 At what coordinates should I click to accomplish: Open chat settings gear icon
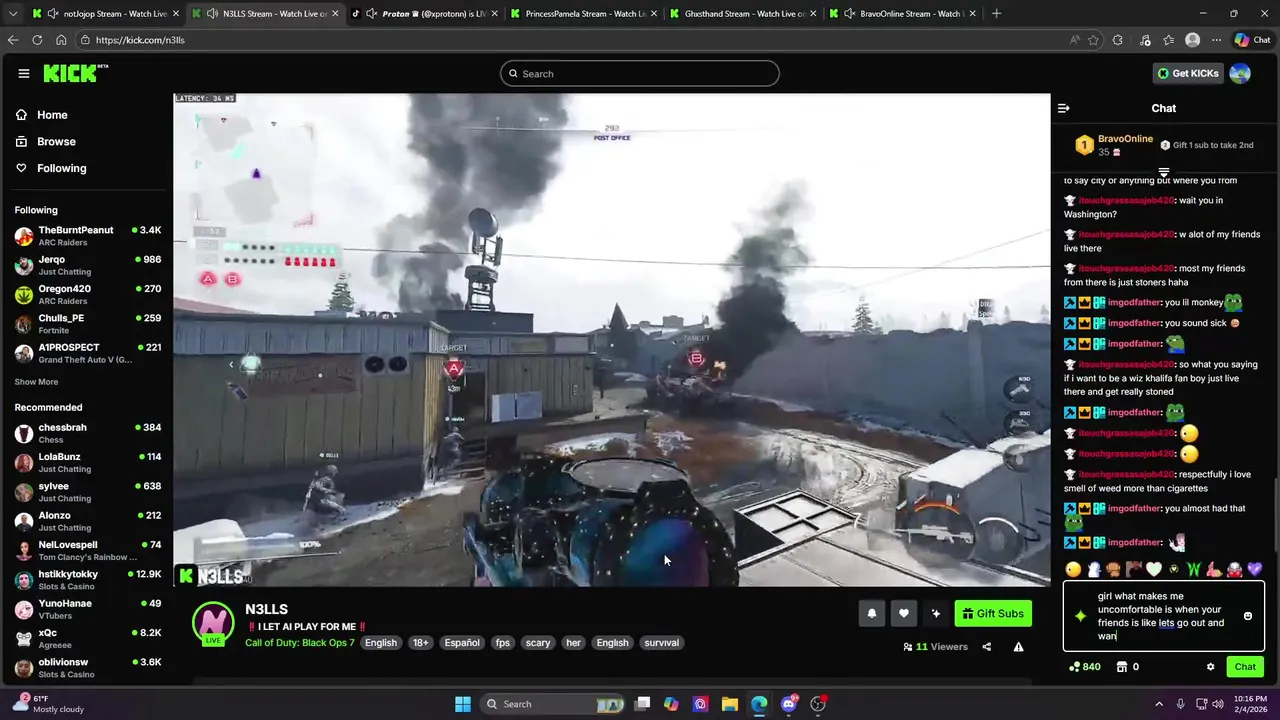[1210, 667]
